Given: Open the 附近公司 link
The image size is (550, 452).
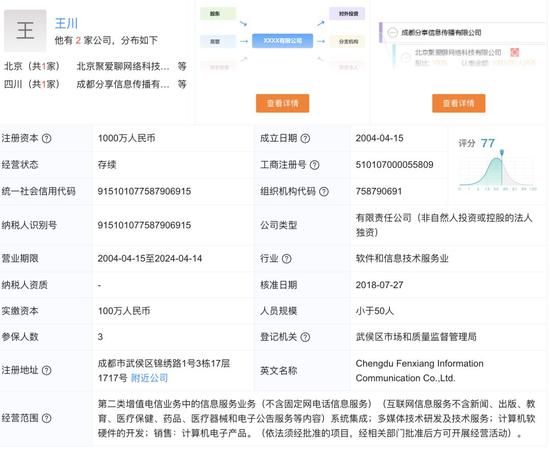Looking at the screenshot, I should pos(149,378).
